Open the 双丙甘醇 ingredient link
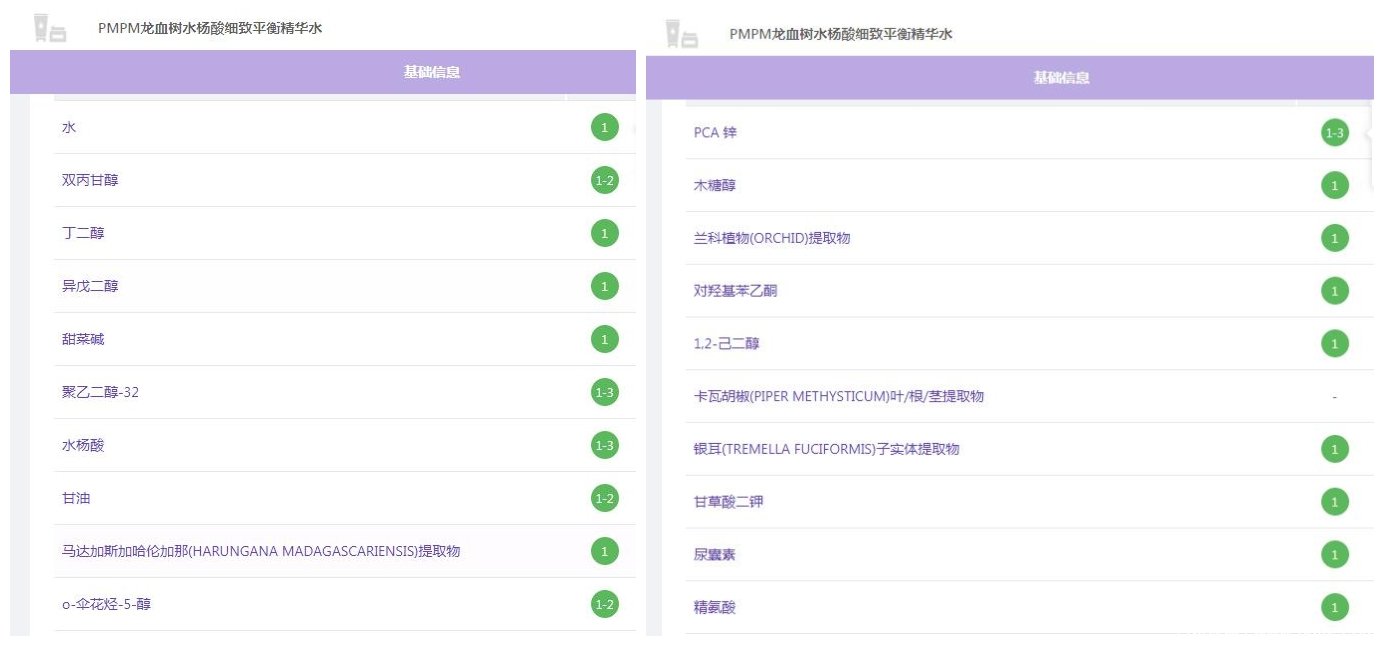 click(90, 181)
